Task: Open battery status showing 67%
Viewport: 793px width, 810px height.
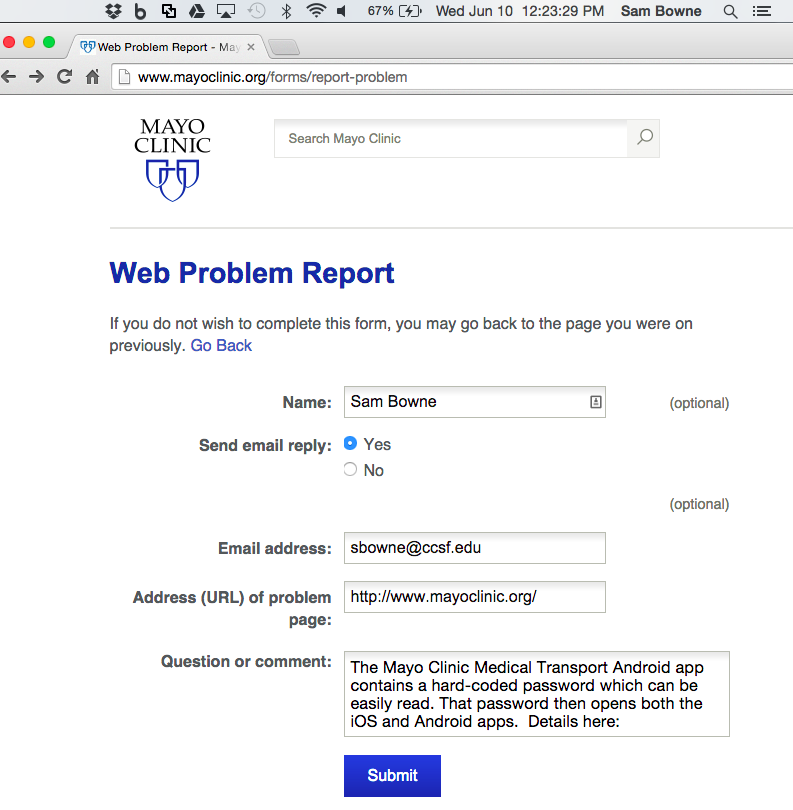Action: [x=394, y=11]
